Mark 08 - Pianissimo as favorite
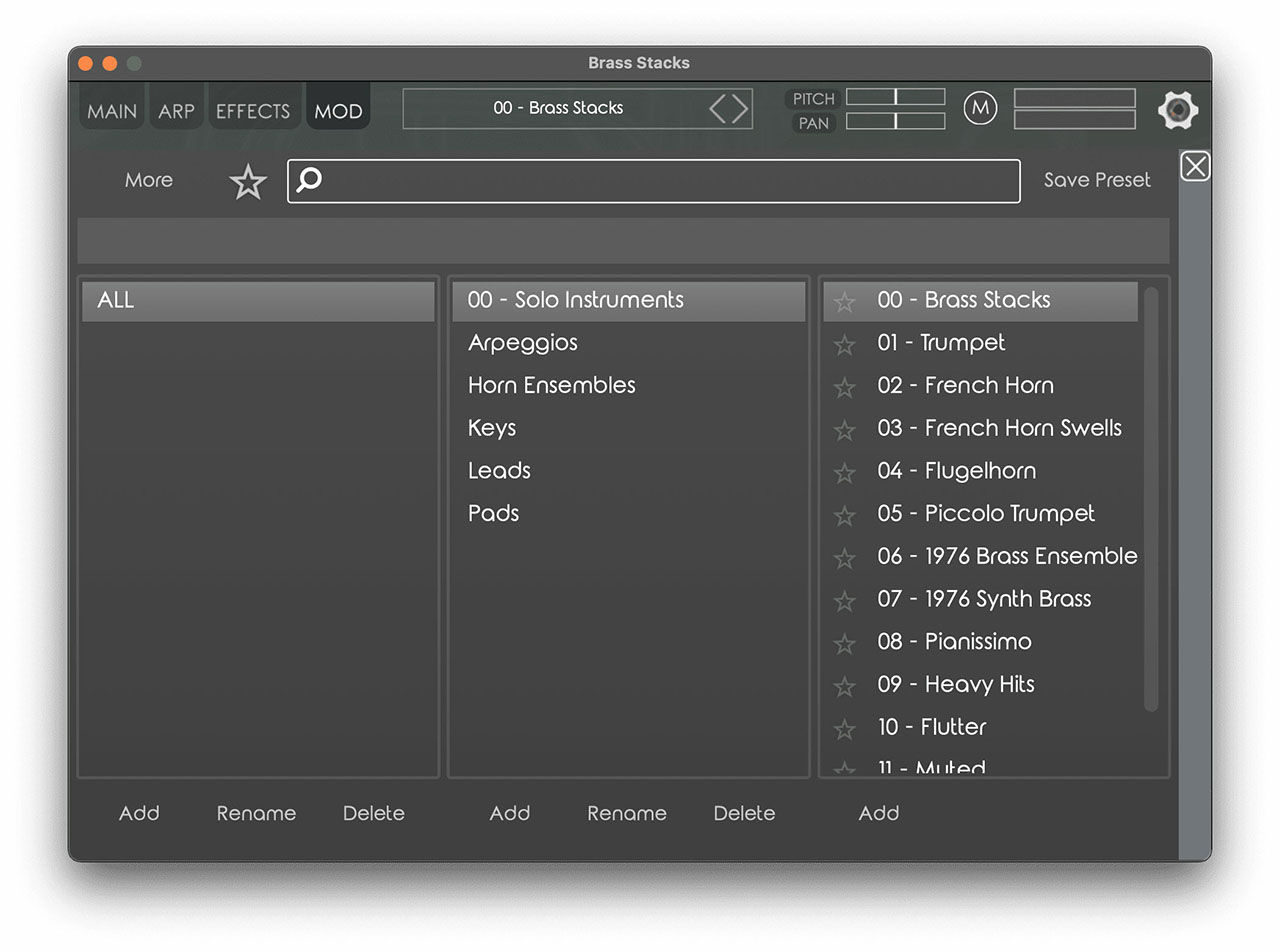 coord(845,644)
